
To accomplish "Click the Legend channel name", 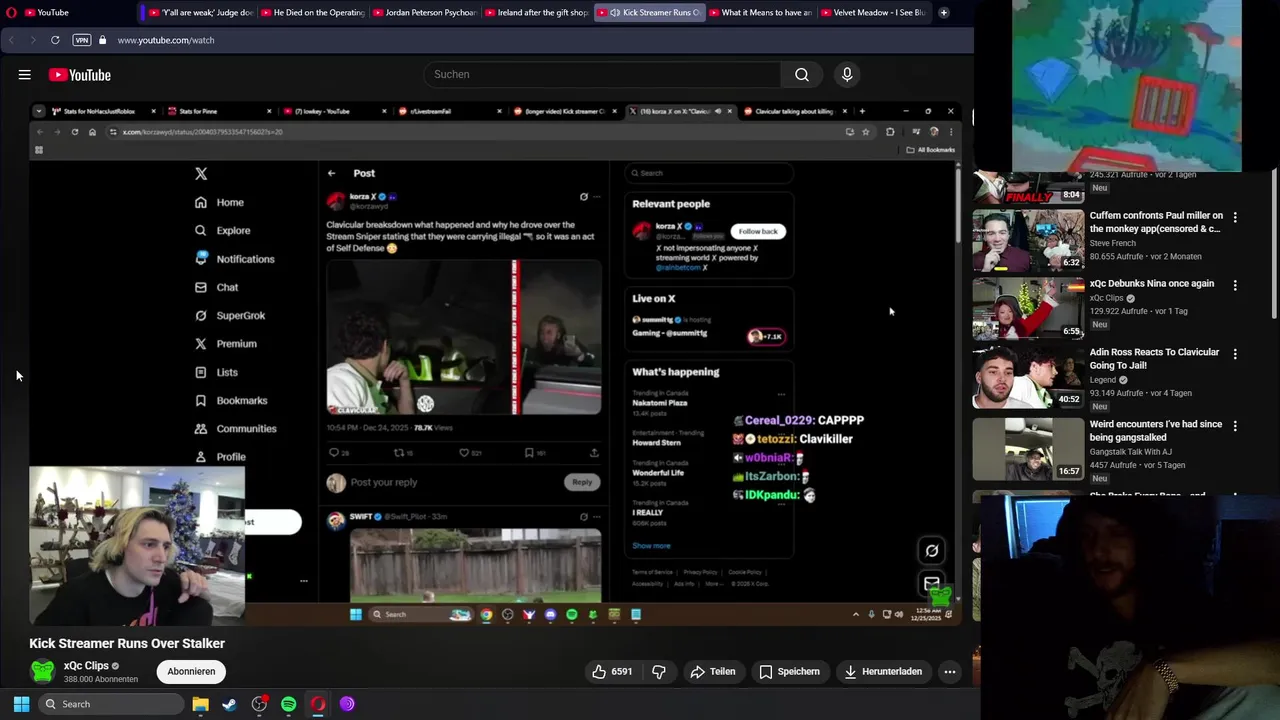I will tap(1102, 380).
